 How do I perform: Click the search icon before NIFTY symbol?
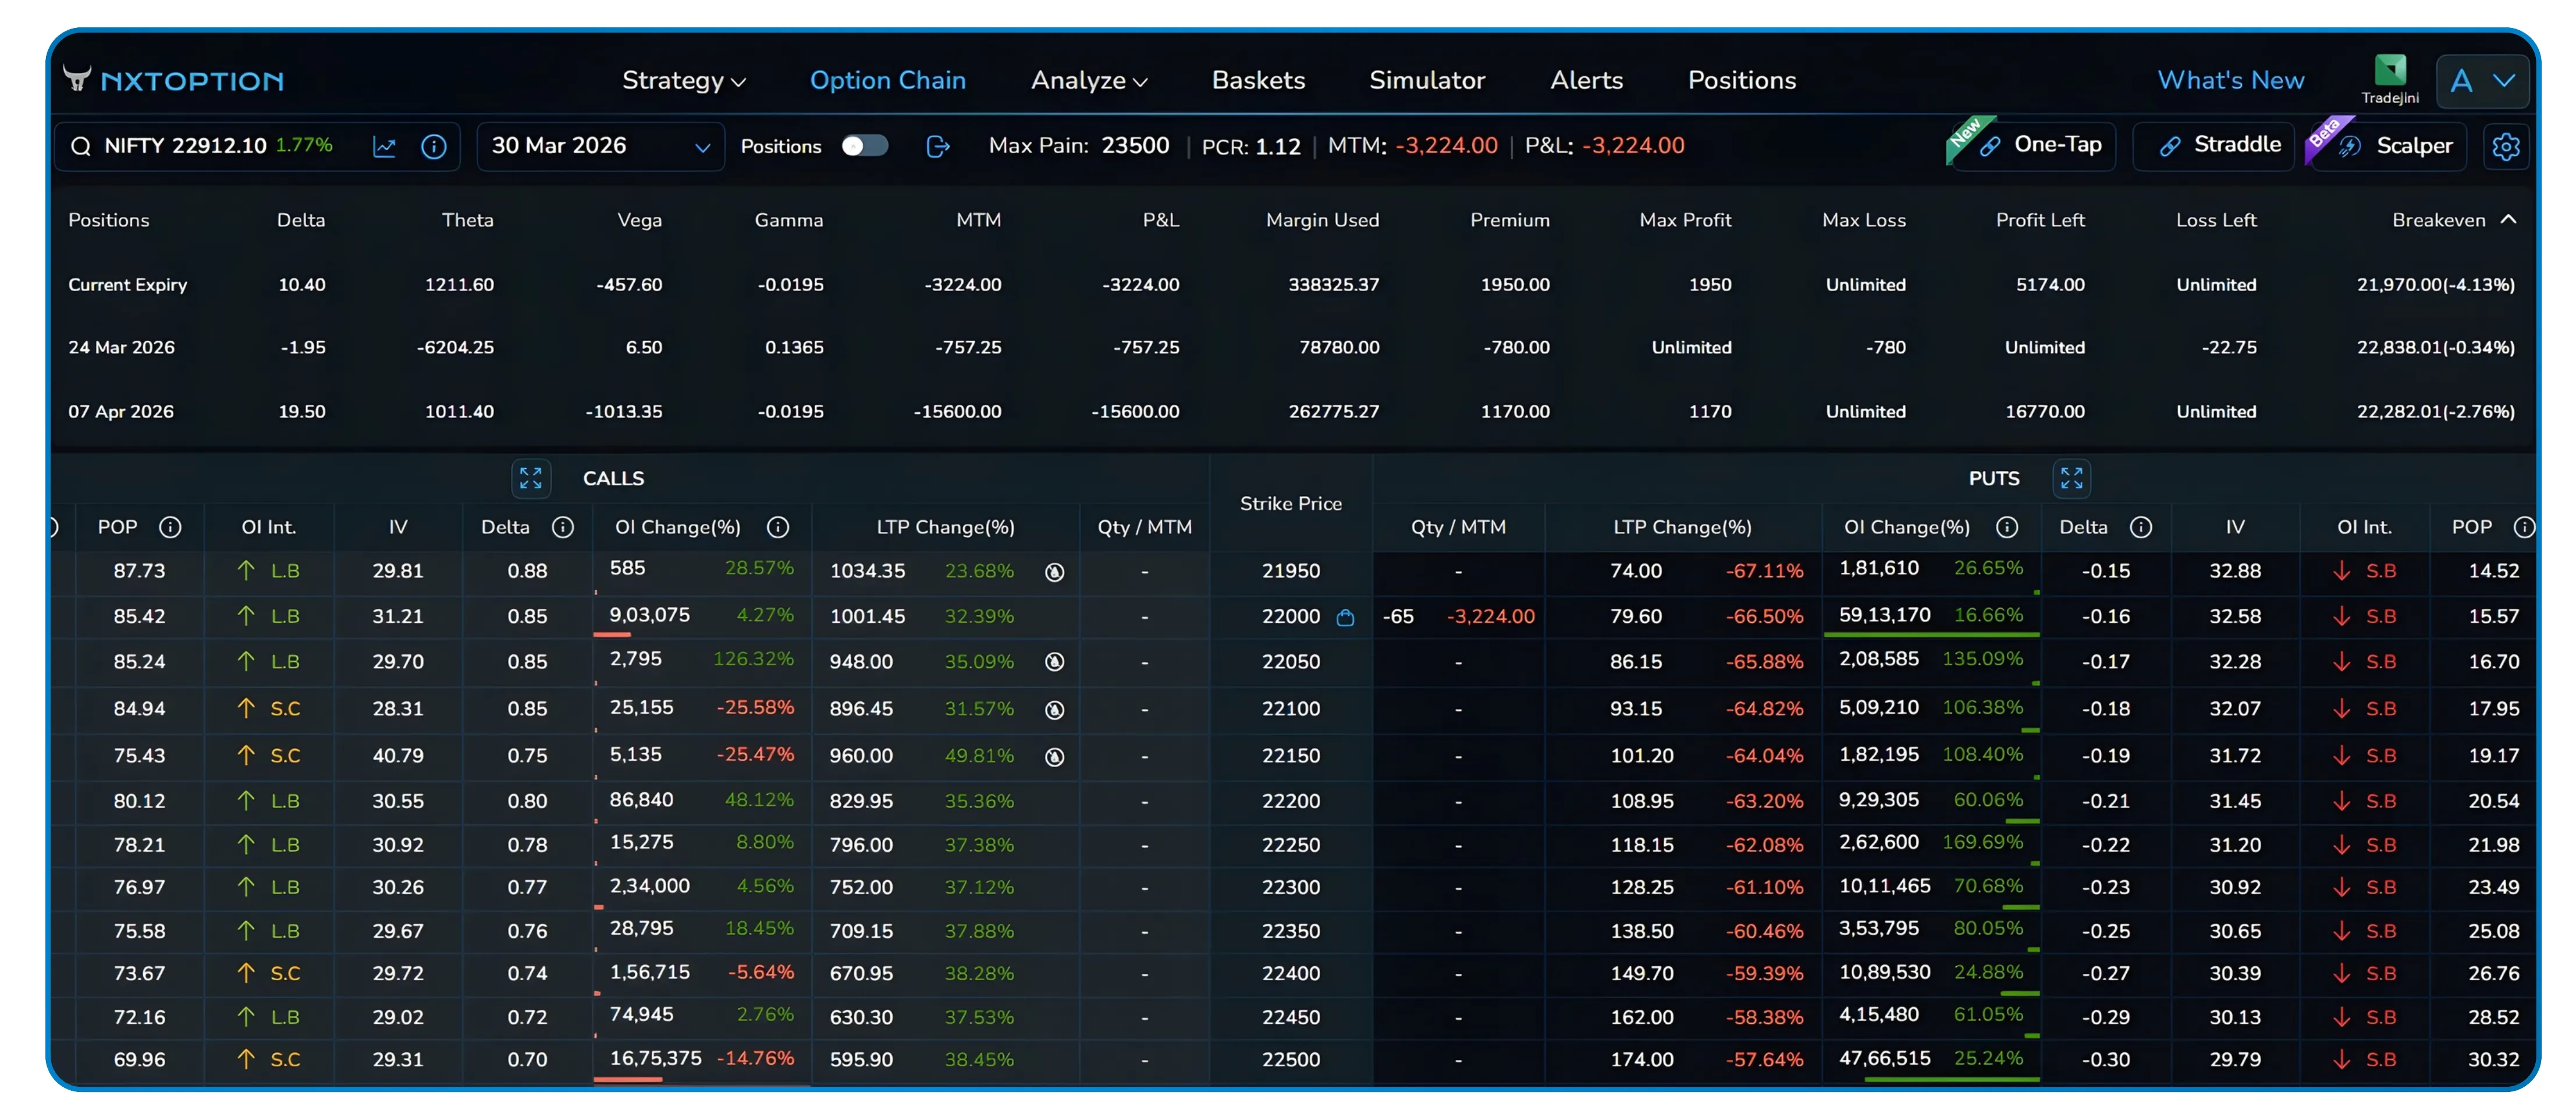(81, 146)
